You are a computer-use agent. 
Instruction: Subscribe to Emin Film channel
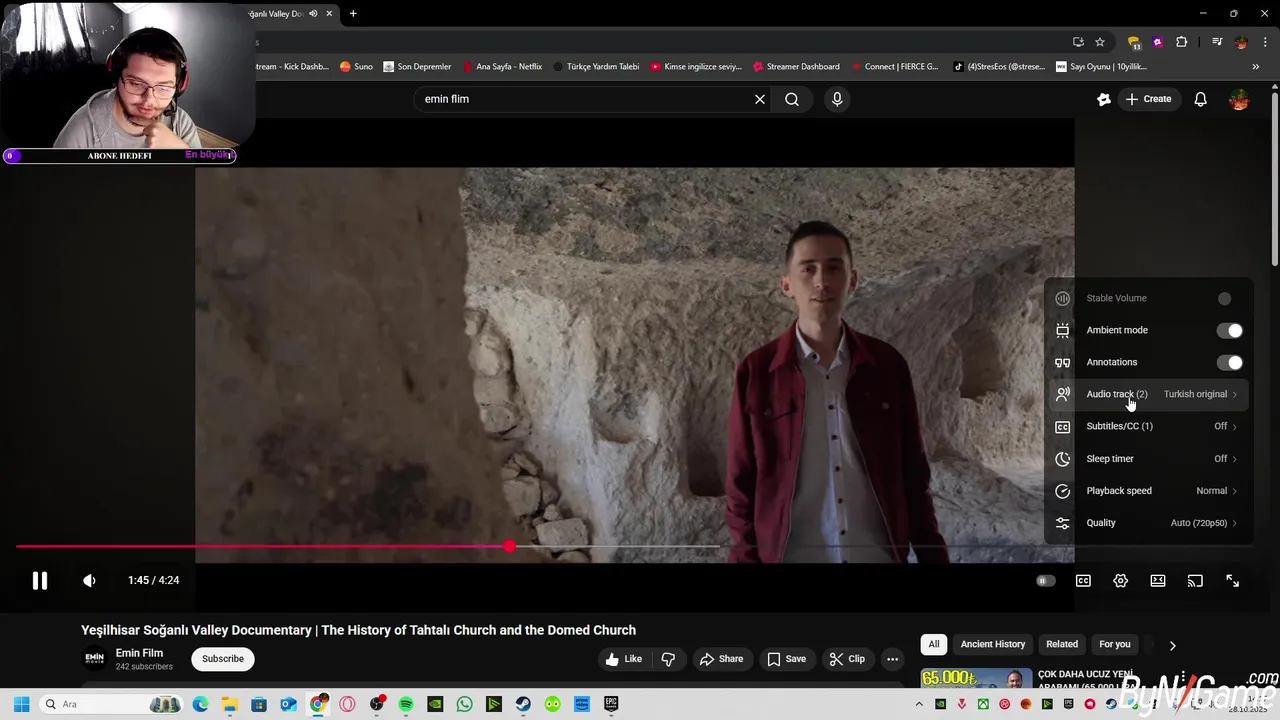(223, 659)
